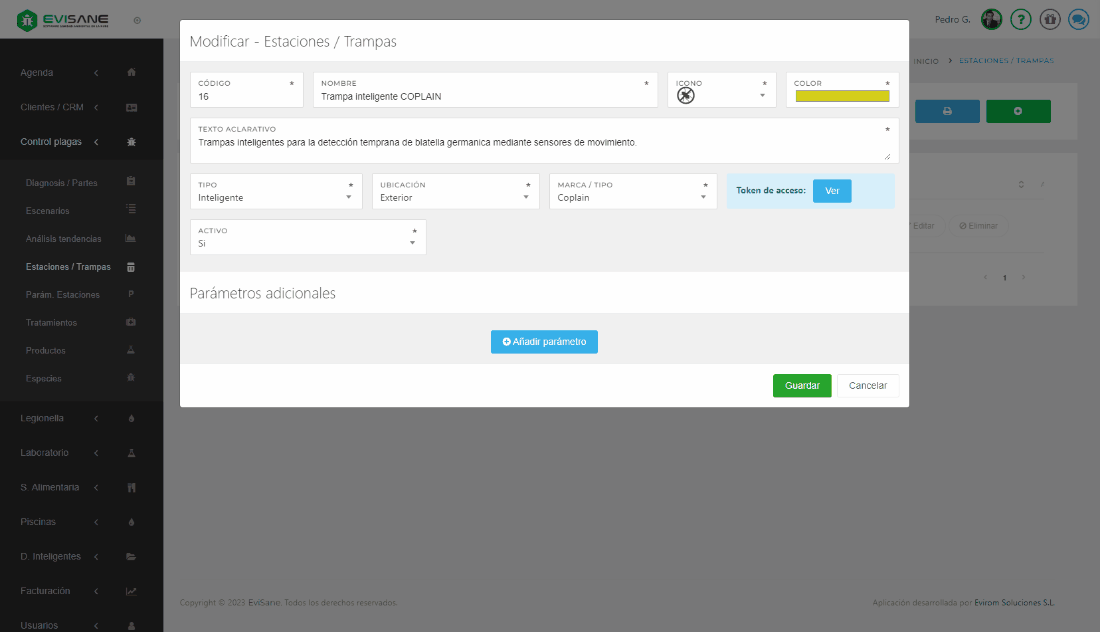Click the green add new button

[1018, 111]
